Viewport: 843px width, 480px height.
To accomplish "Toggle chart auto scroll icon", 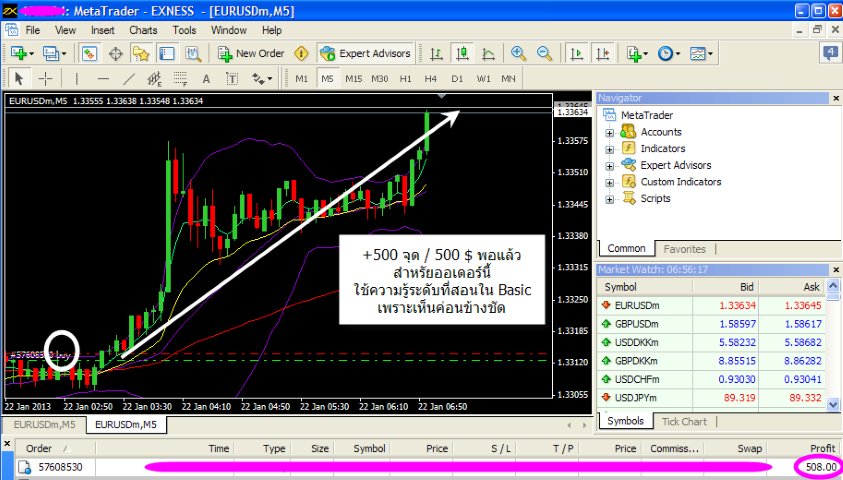I will click(577, 53).
